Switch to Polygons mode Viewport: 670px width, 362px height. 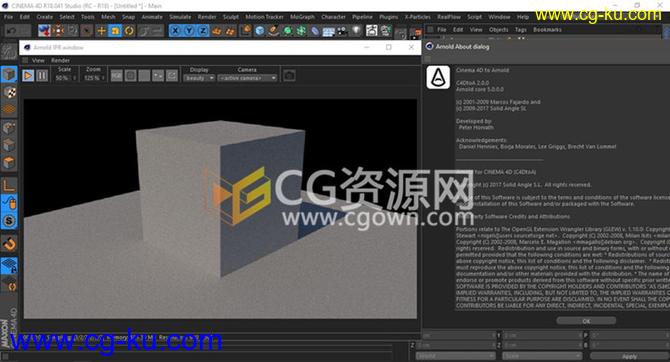(9, 162)
